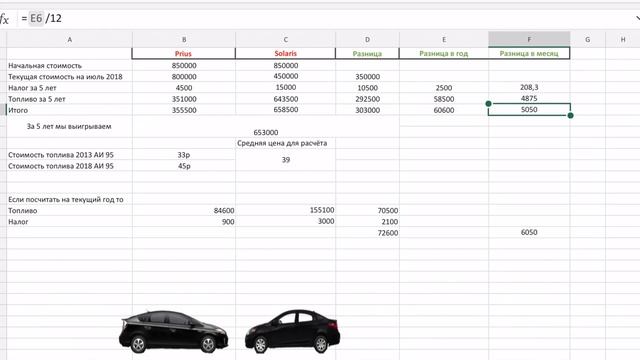Select Стоимость топлива 2018 АИ 95 cell
The image size is (640, 360).
pyautogui.click(x=69, y=166)
